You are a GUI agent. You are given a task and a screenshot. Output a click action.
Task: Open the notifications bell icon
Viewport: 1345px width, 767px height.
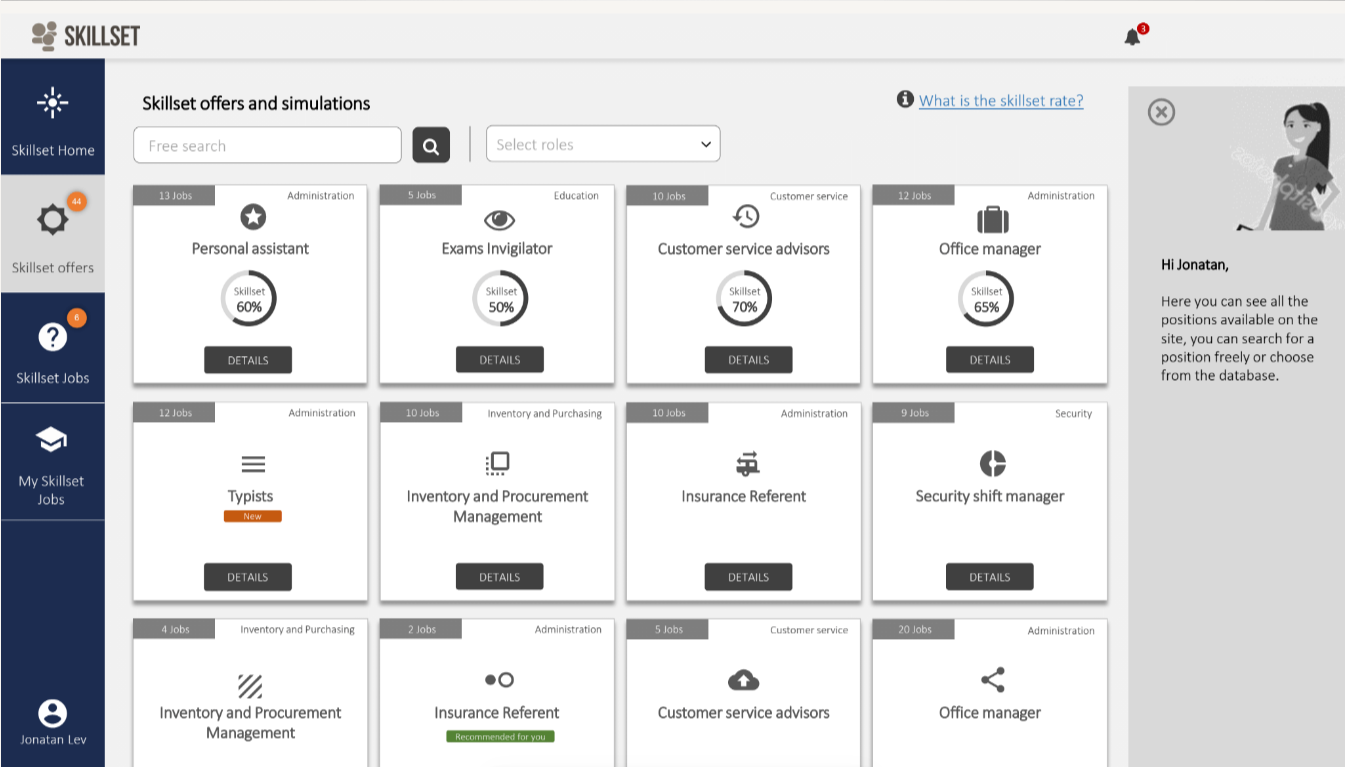click(1132, 37)
